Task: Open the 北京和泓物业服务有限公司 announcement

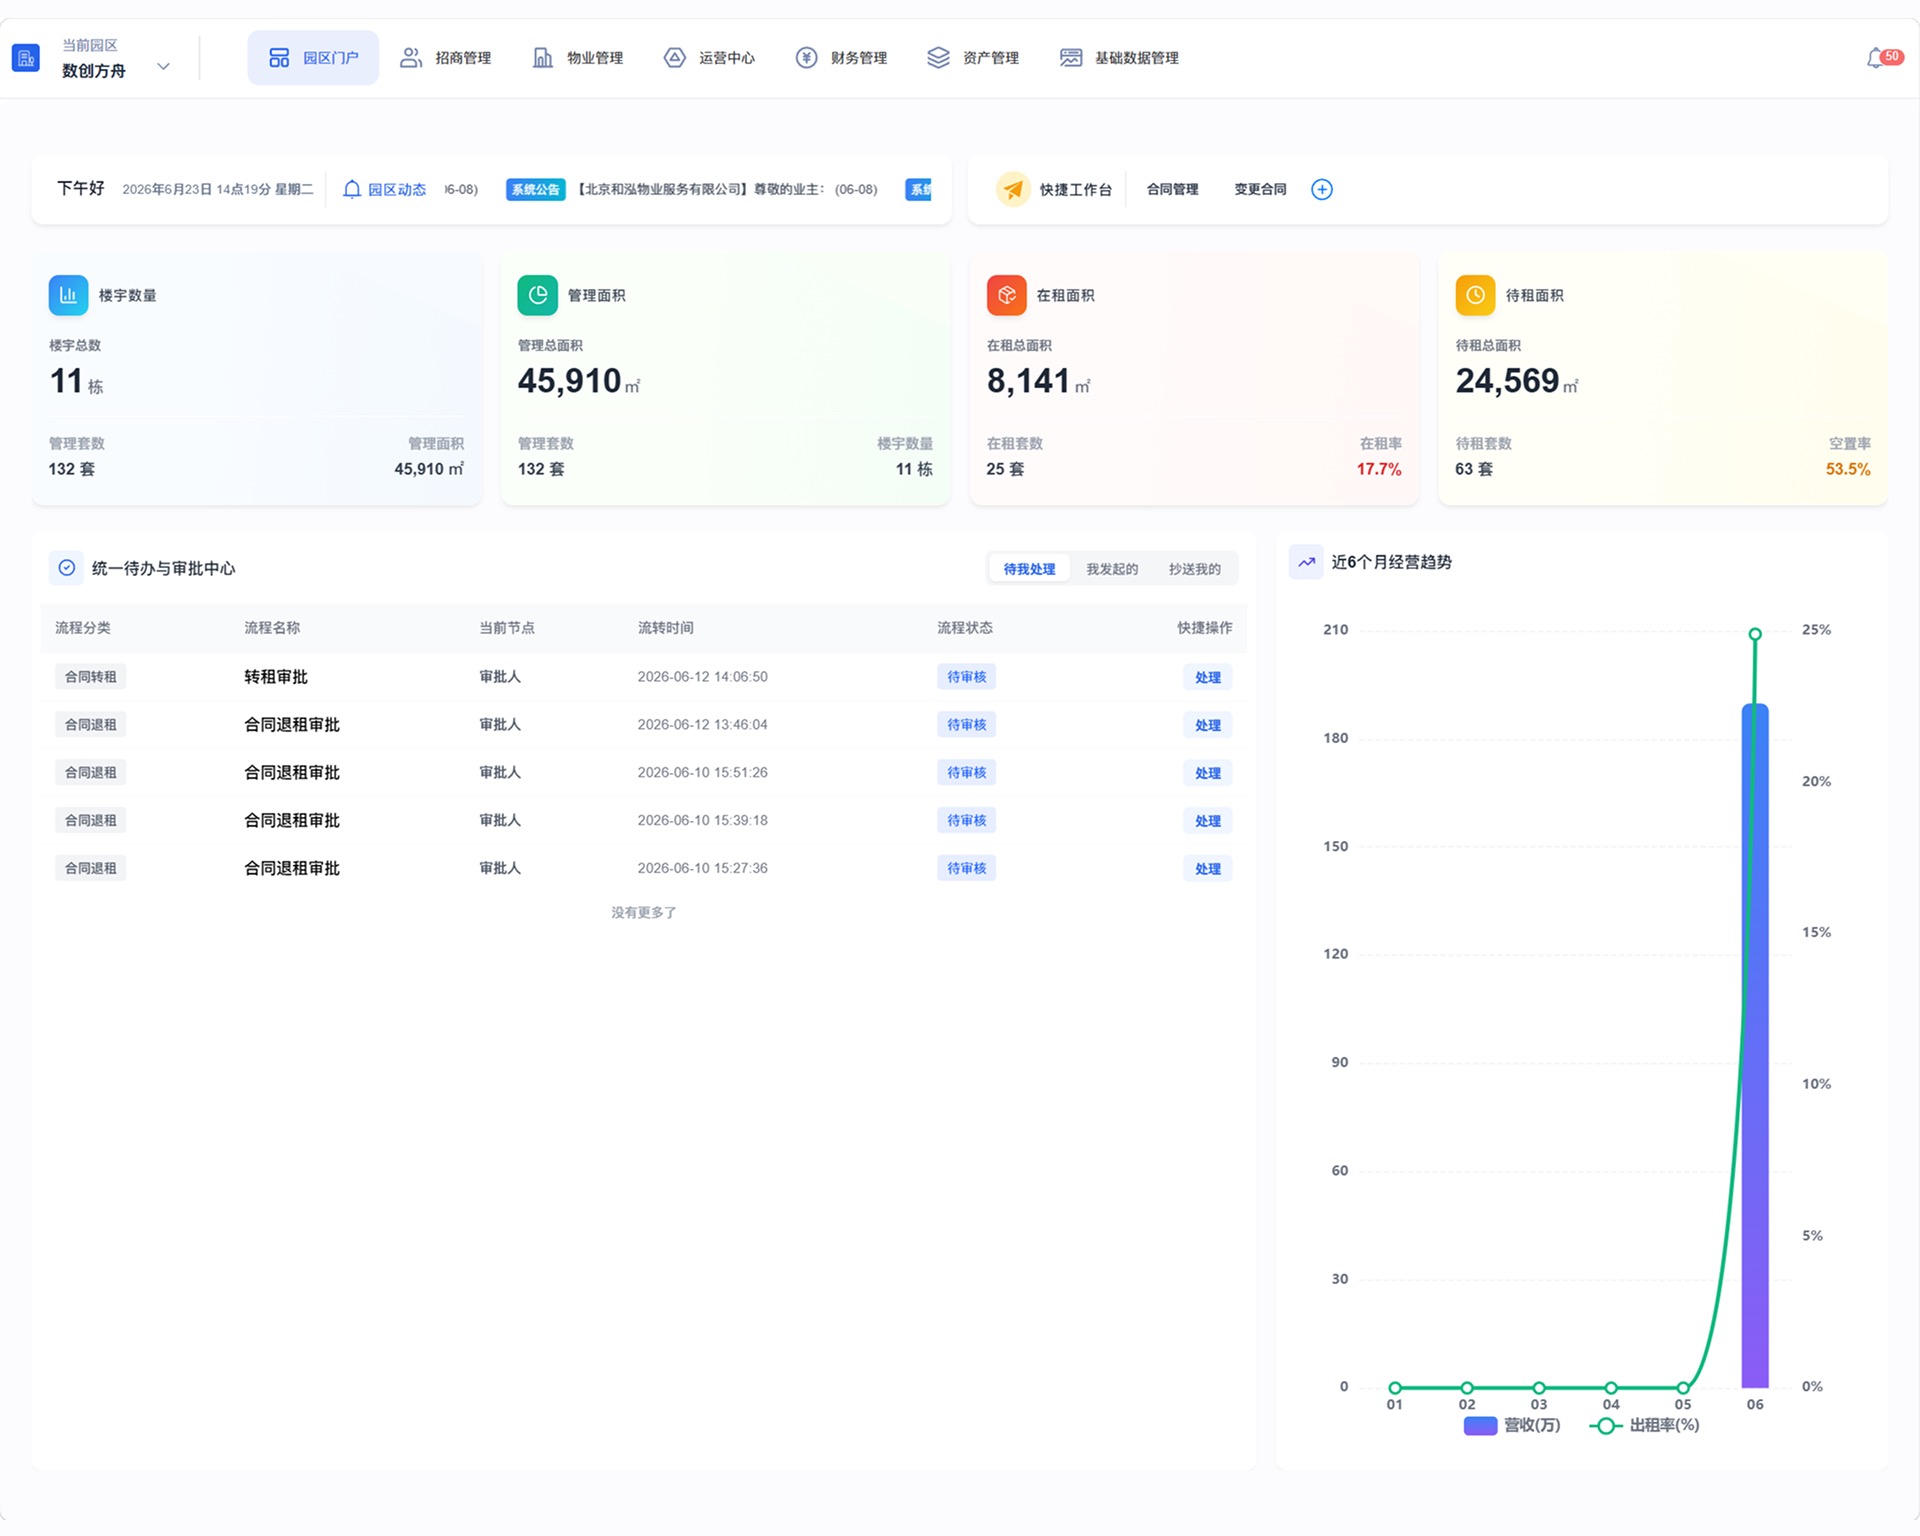Action: click(x=727, y=189)
